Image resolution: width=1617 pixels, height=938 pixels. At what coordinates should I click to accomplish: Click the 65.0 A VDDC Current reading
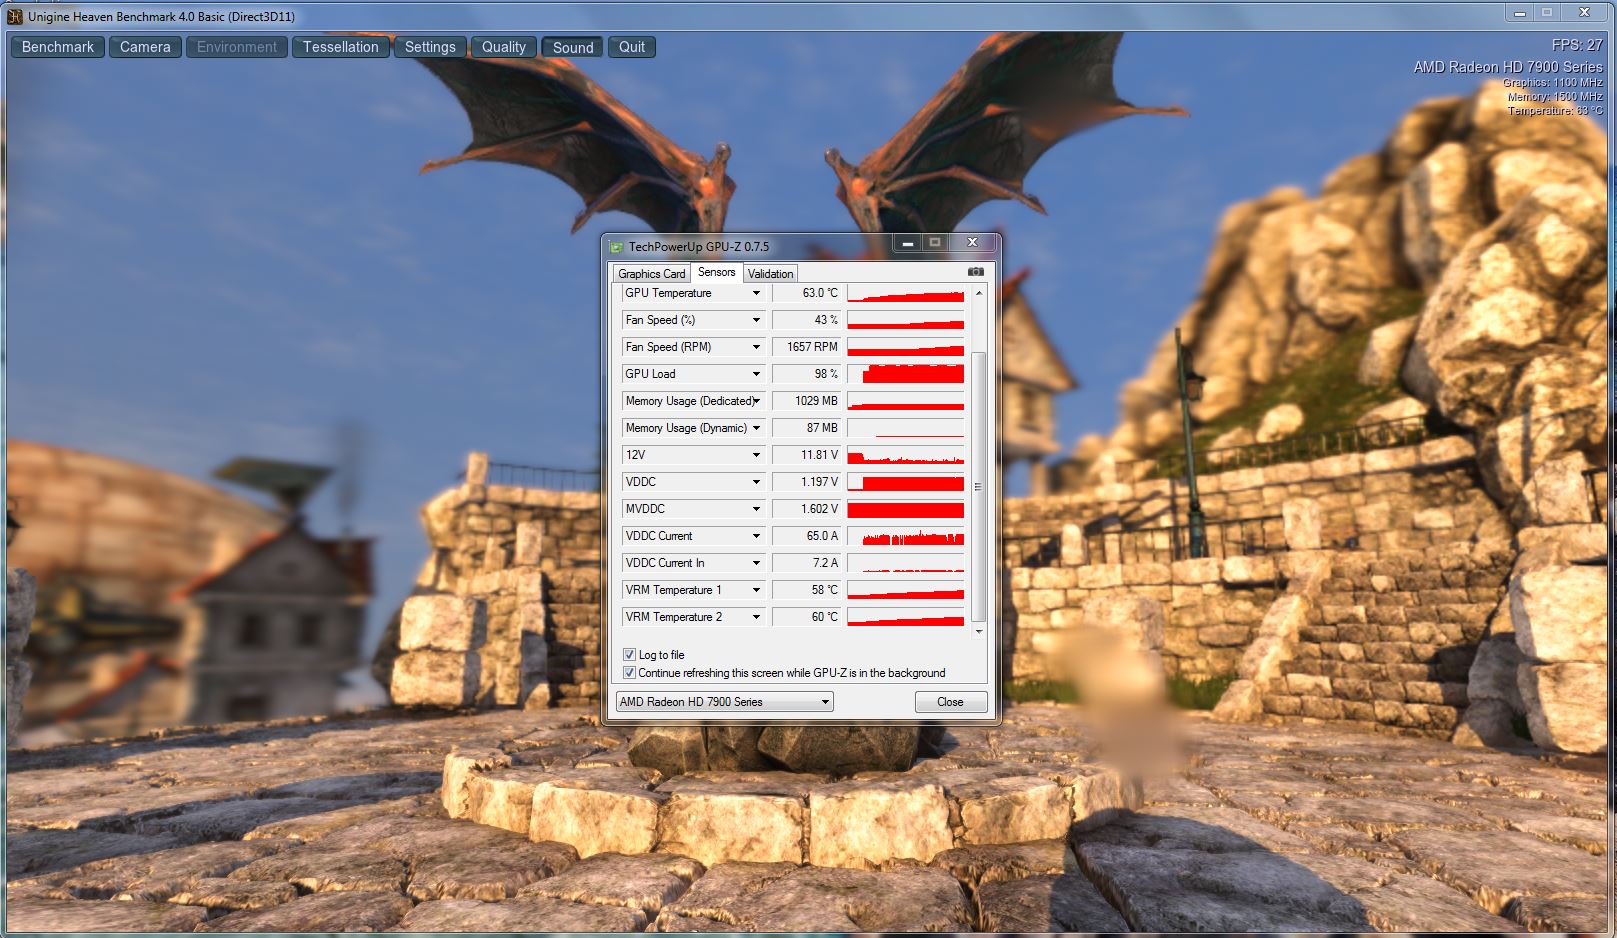point(807,536)
